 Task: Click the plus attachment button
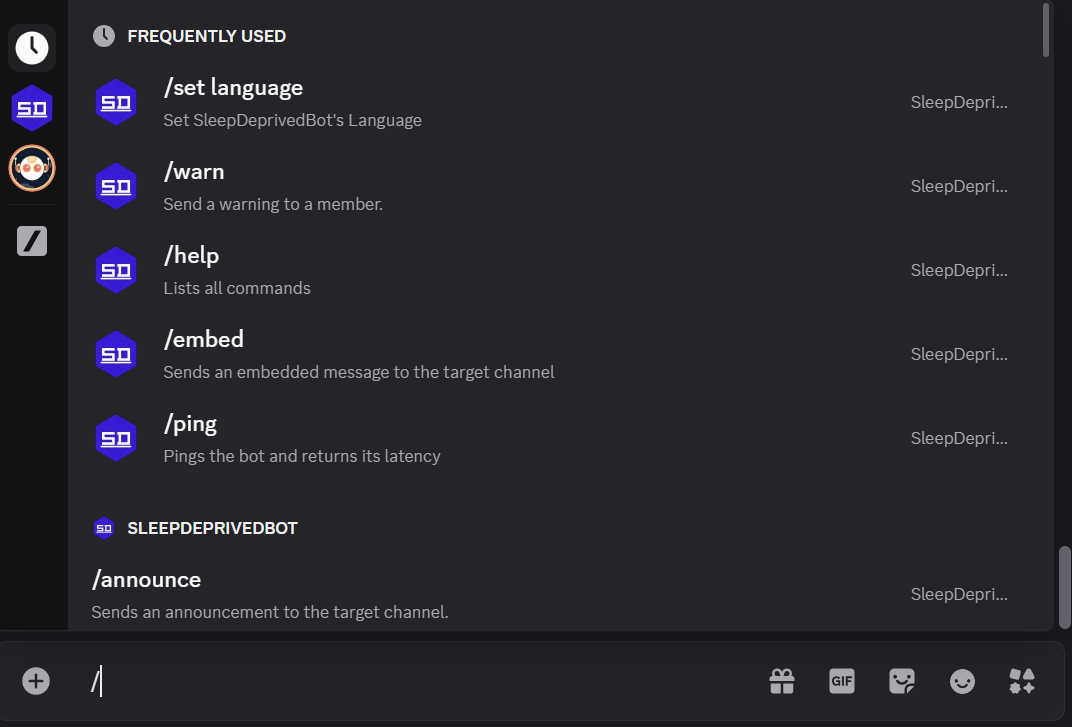click(36, 681)
